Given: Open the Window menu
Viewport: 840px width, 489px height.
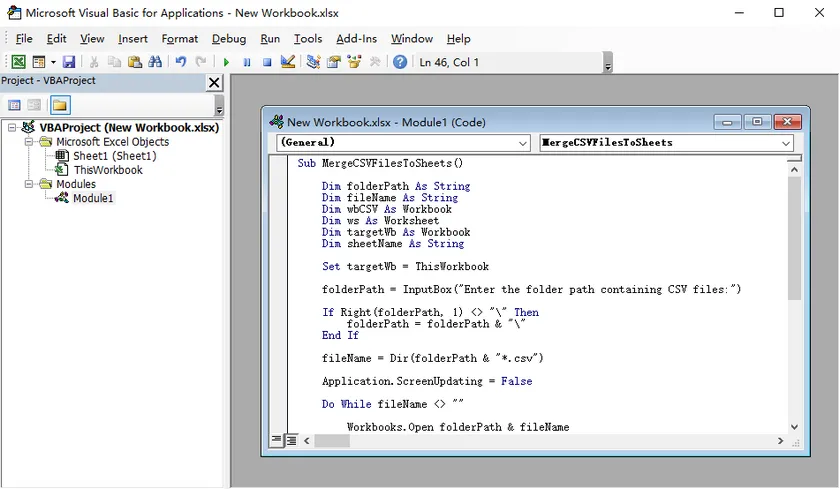Looking at the screenshot, I should click(x=411, y=39).
